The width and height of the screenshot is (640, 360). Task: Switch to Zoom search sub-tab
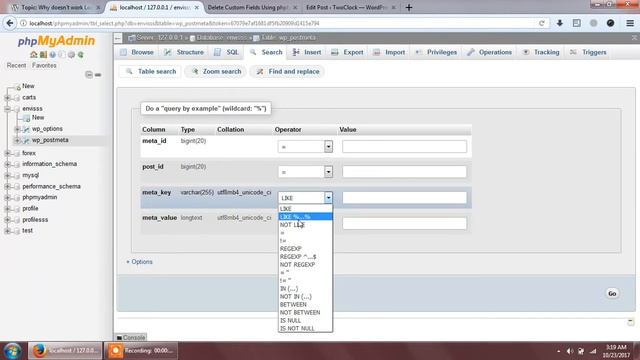(x=216, y=71)
